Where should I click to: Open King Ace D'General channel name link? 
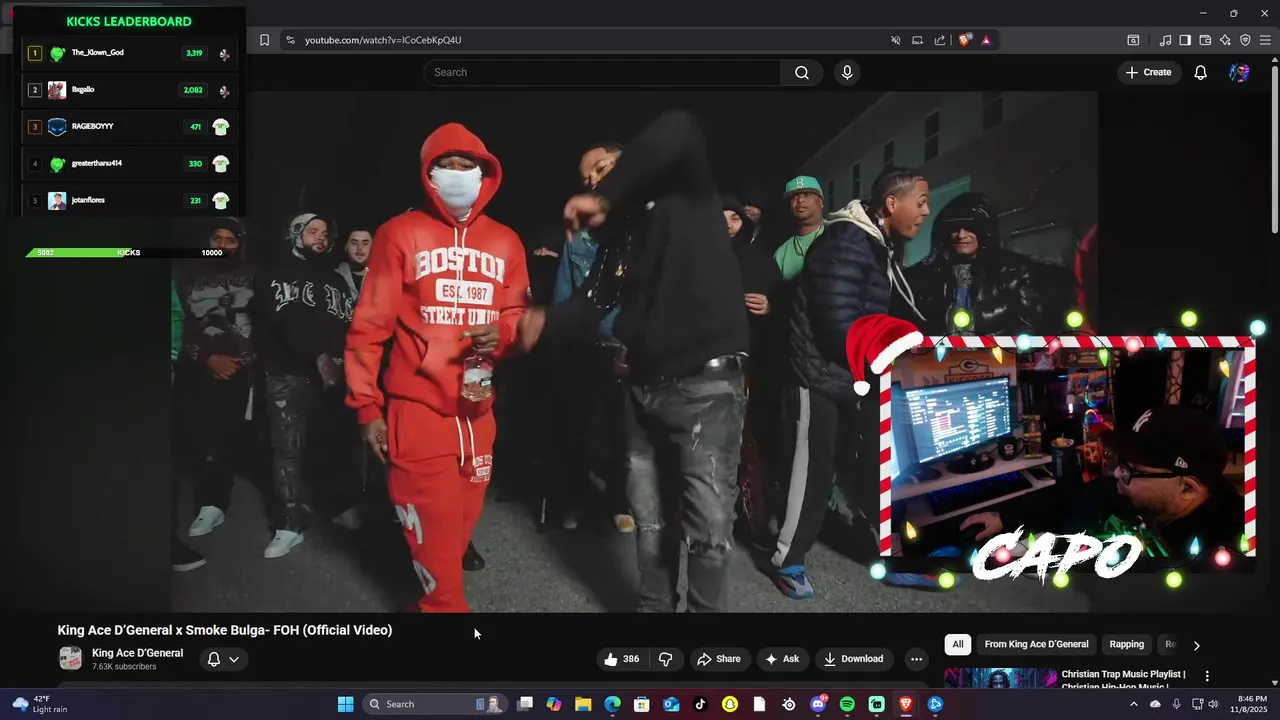tap(138, 653)
